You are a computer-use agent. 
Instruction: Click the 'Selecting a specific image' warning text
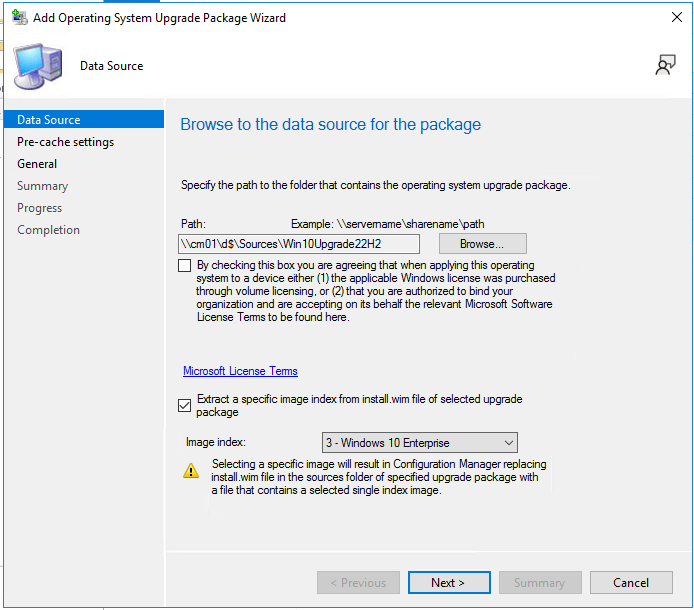tap(379, 477)
